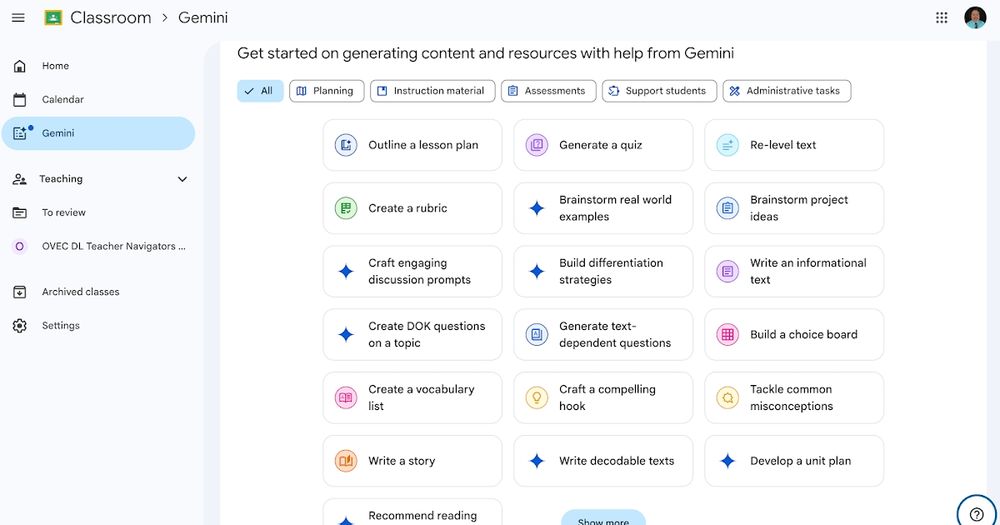
Task: Click the Teaching section label
Action: (x=61, y=179)
